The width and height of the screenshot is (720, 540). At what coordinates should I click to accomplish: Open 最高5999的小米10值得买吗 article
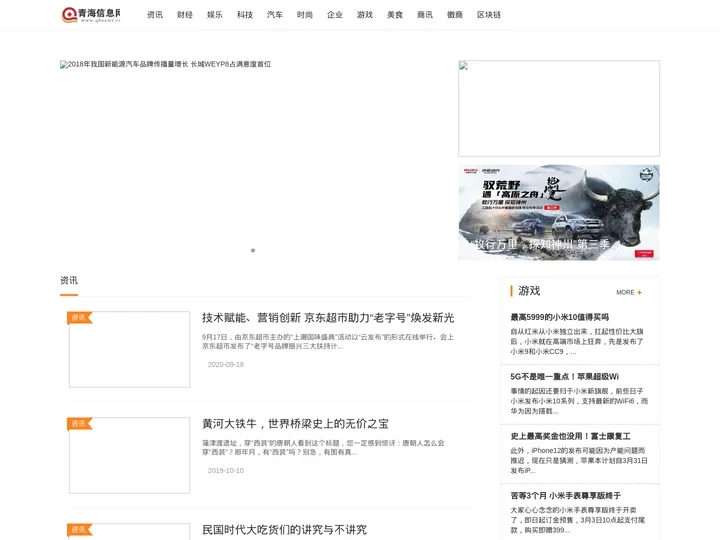pos(559,317)
